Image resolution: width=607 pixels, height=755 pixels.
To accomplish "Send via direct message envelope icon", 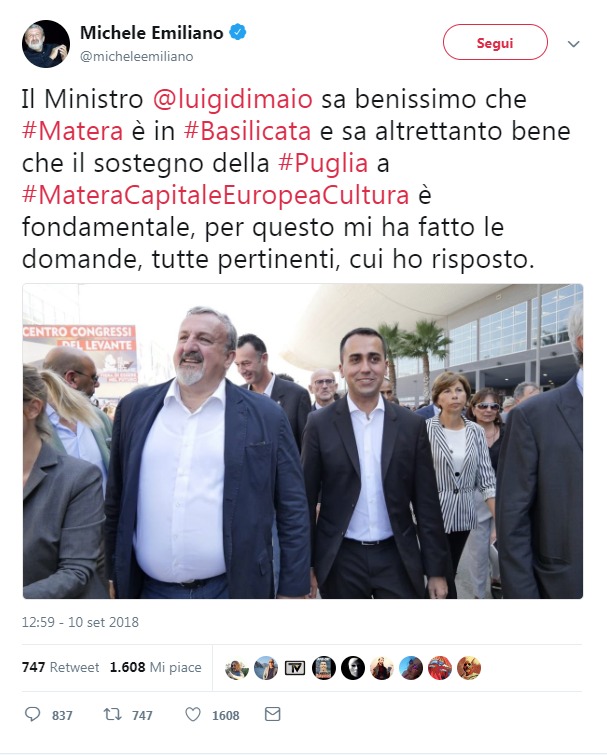I will (x=272, y=714).
